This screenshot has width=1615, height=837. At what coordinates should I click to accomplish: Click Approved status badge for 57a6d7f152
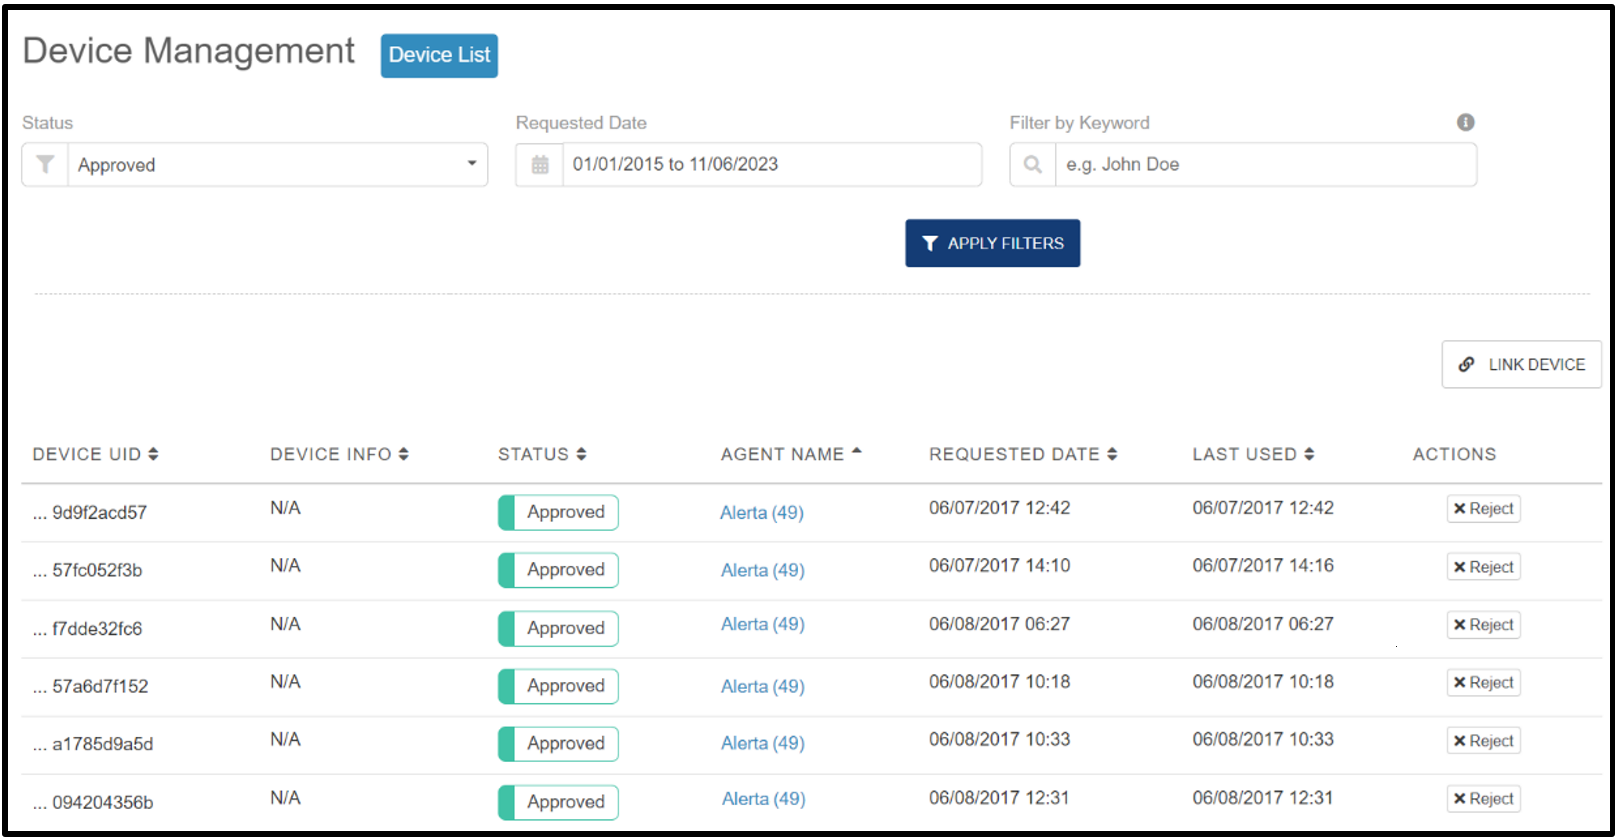pyautogui.click(x=558, y=686)
